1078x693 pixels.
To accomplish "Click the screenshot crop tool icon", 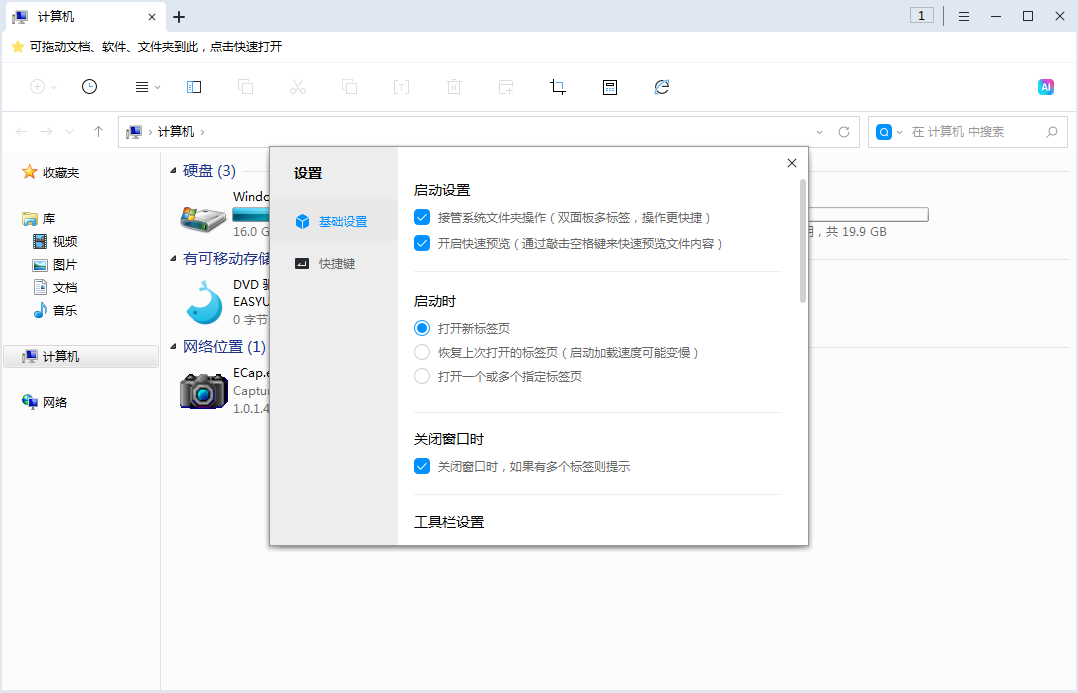I will click(558, 87).
